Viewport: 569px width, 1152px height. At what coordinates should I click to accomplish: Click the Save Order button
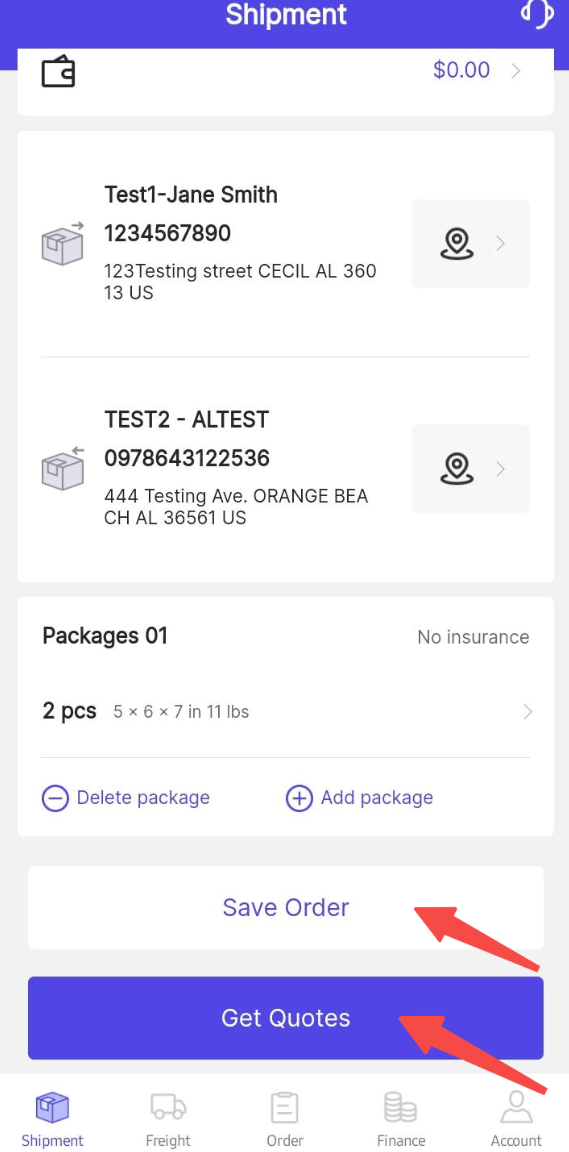pos(286,907)
